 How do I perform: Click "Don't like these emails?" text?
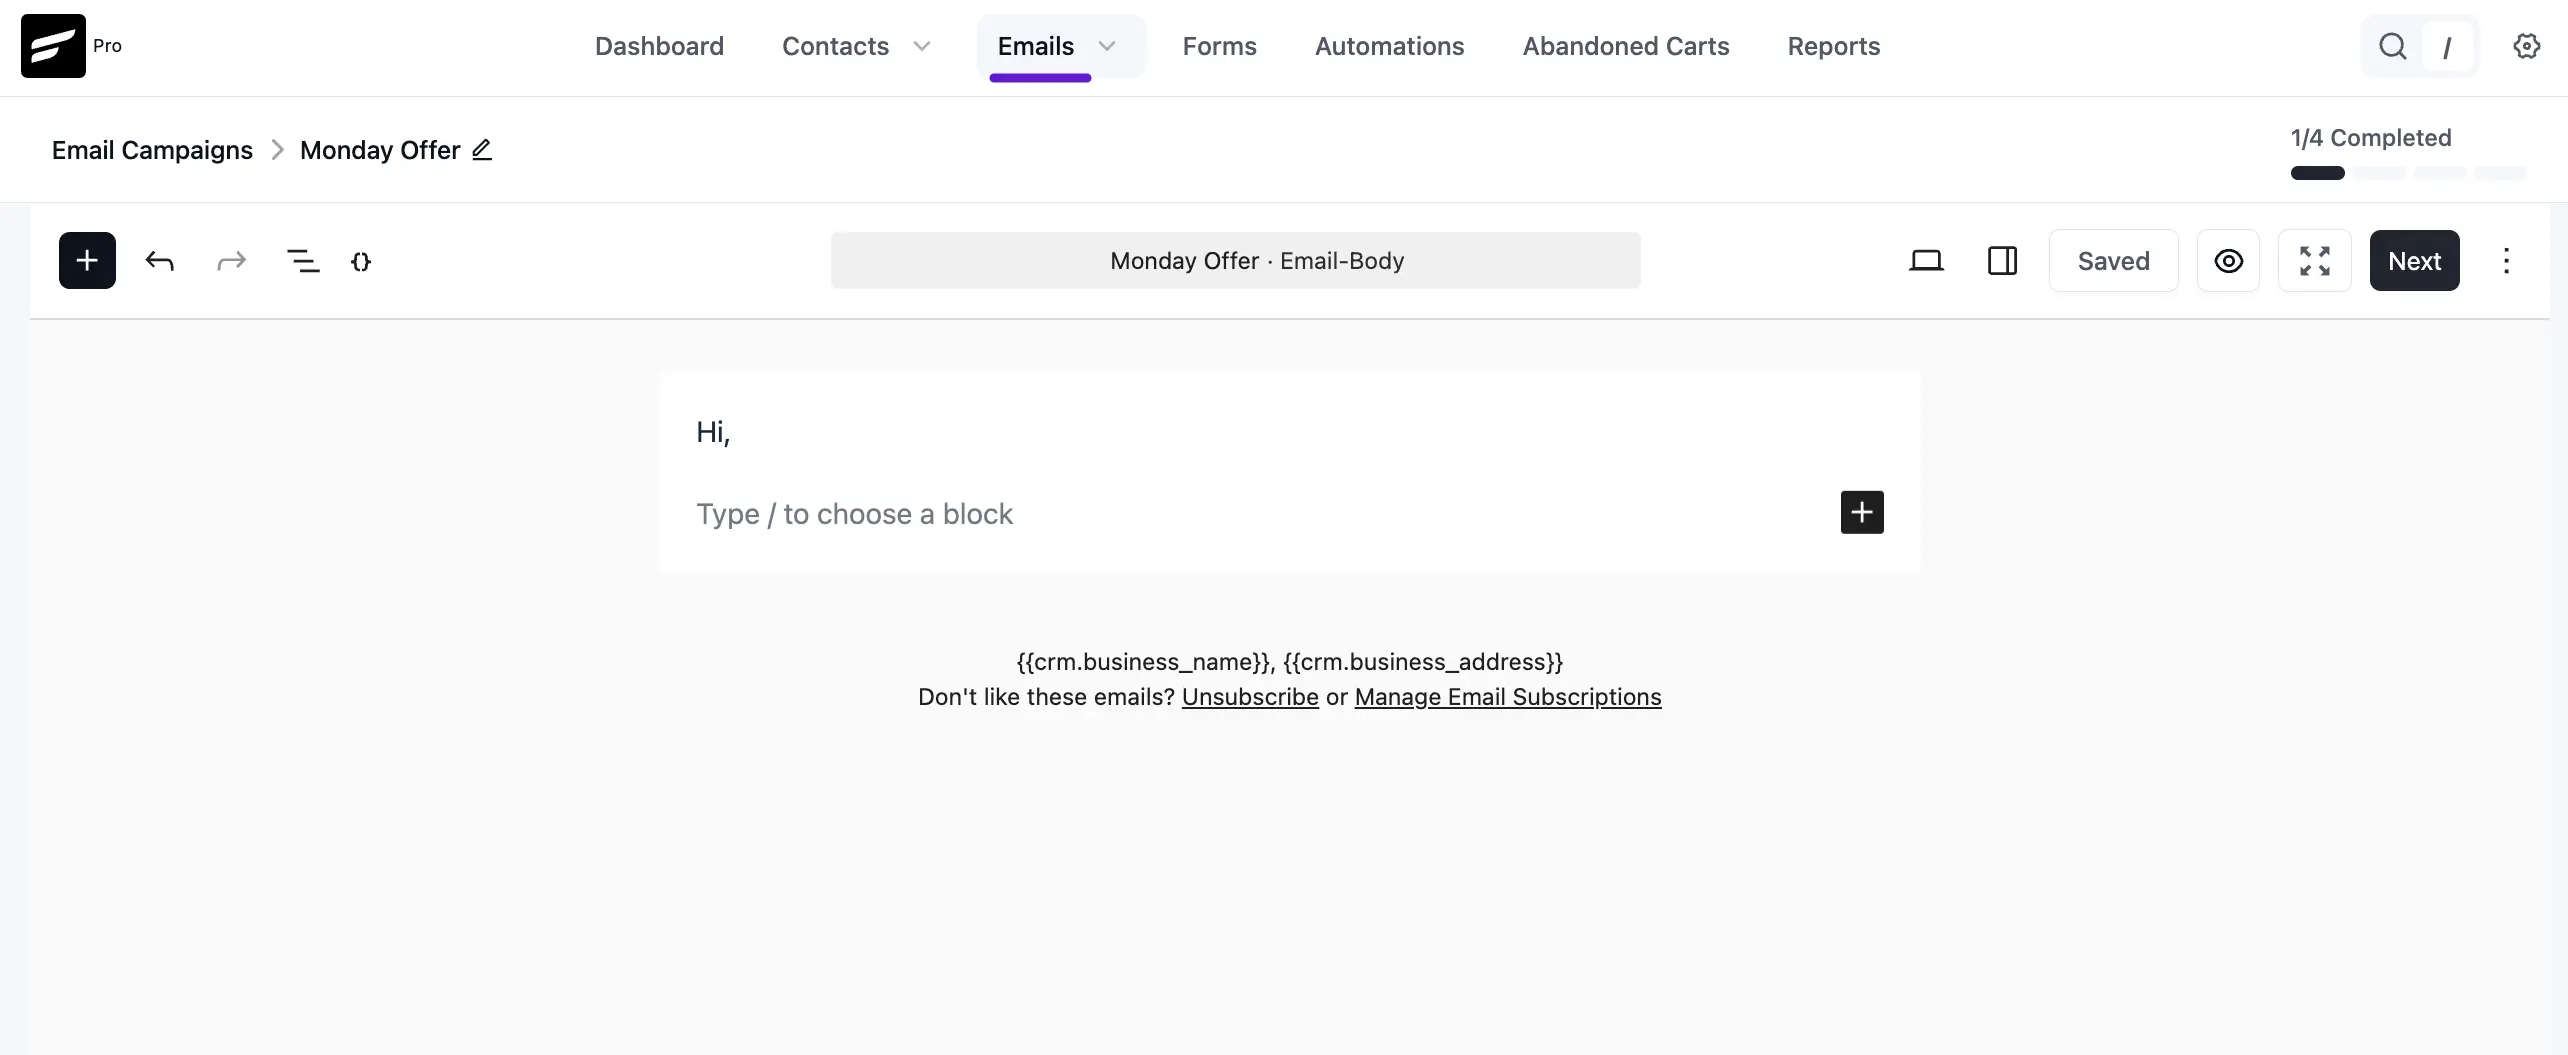(x=1046, y=697)
